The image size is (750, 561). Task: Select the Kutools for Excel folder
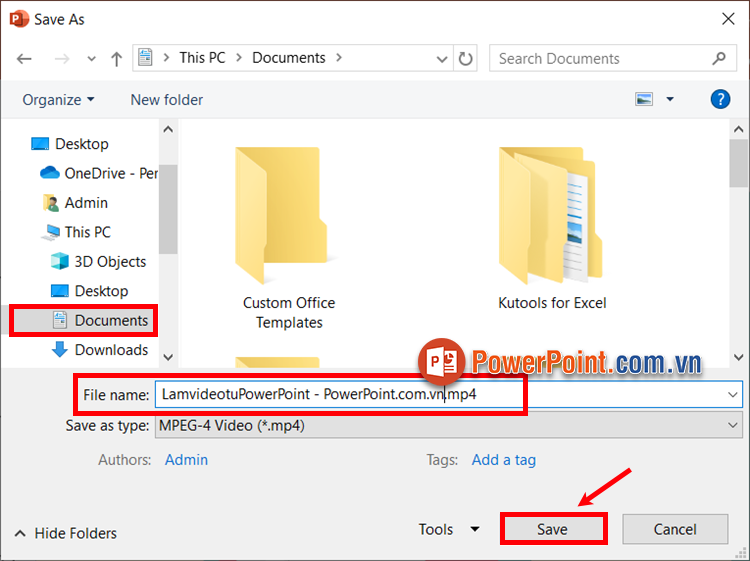click(x=552, y=228)
